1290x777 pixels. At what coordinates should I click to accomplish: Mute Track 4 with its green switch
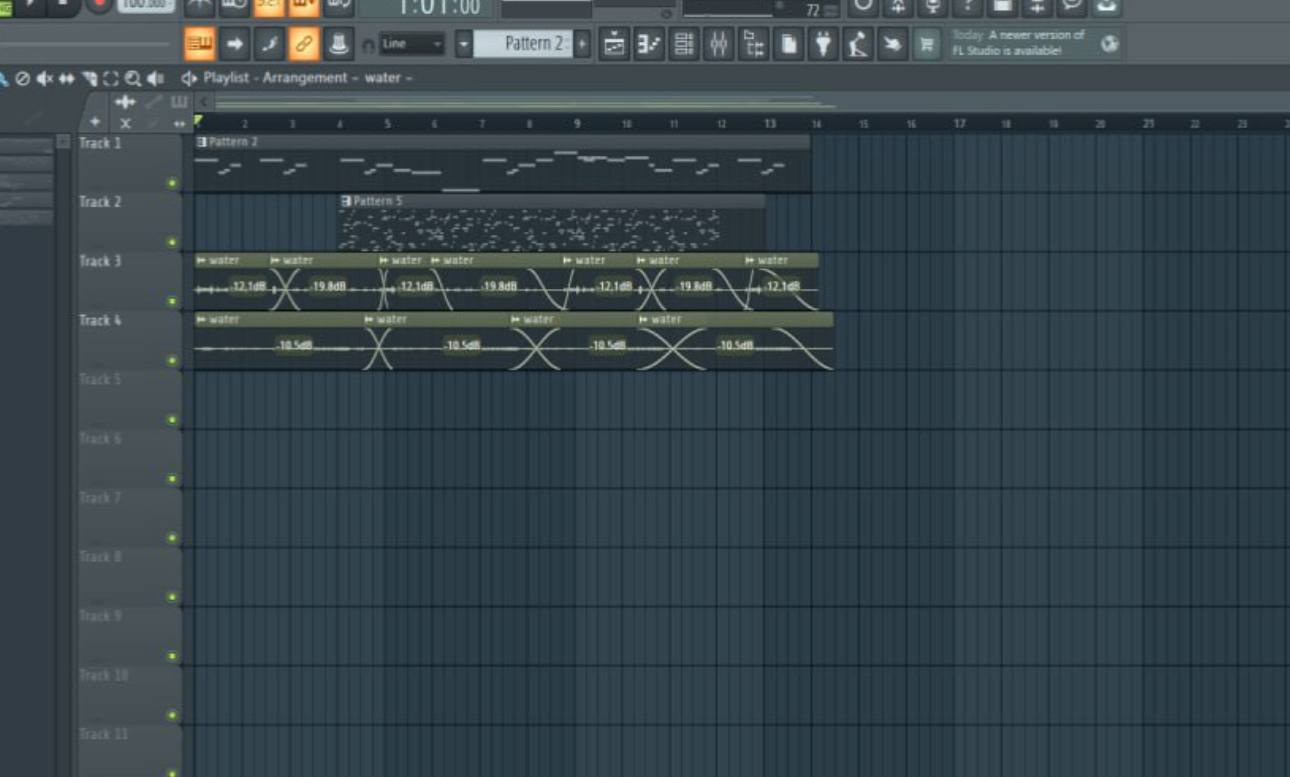(x=172, y=360)
